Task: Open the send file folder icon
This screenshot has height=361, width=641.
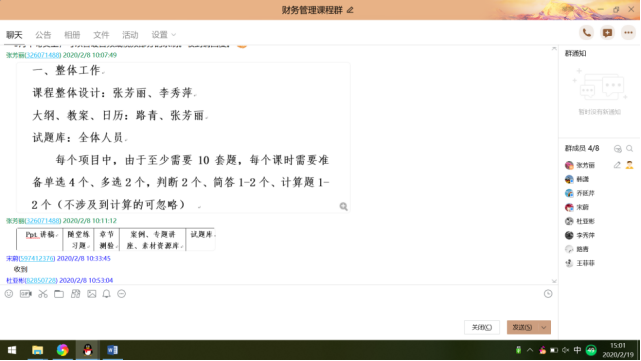Action: [x=59, y=294]
